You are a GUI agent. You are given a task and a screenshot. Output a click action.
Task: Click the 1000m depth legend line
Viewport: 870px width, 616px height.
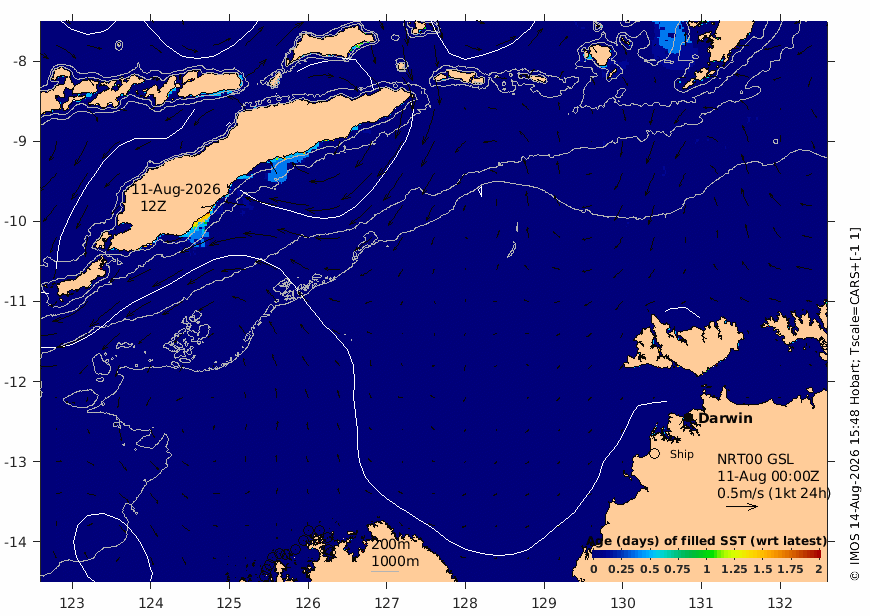point(385,571)
